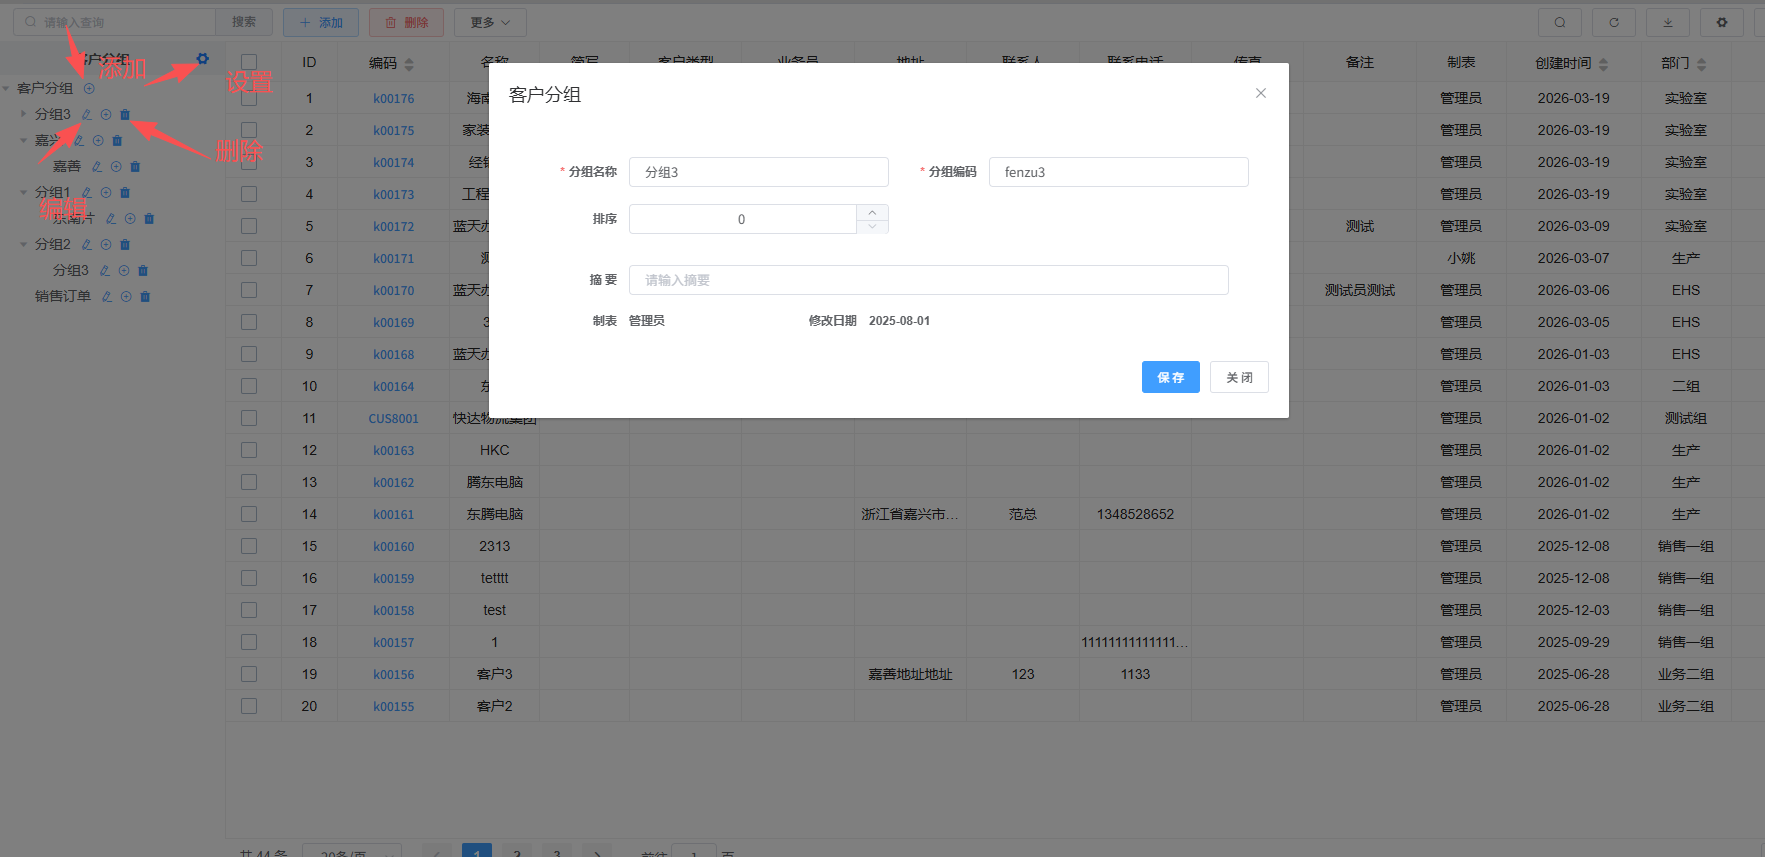Collapse the 分组2 tree node
The width and height of the screenshot is (1765, 857).
pyautogui.click(x=24, y=244)
